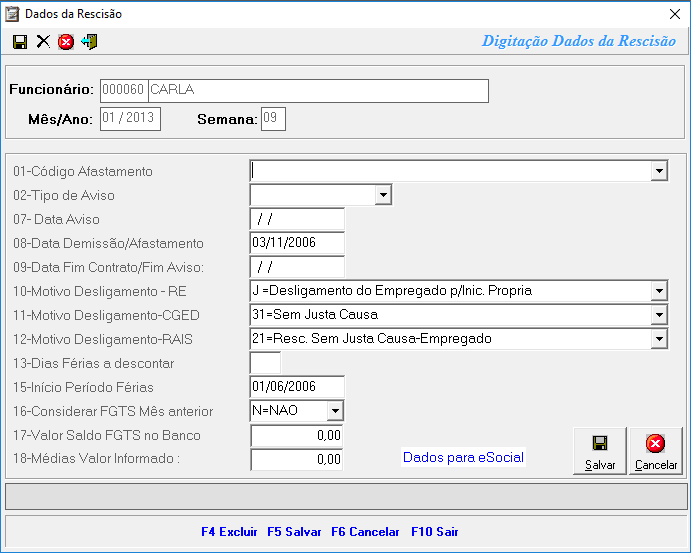
Task: Click the save floppy disk toolbar icon
Action: coord(20,41)
